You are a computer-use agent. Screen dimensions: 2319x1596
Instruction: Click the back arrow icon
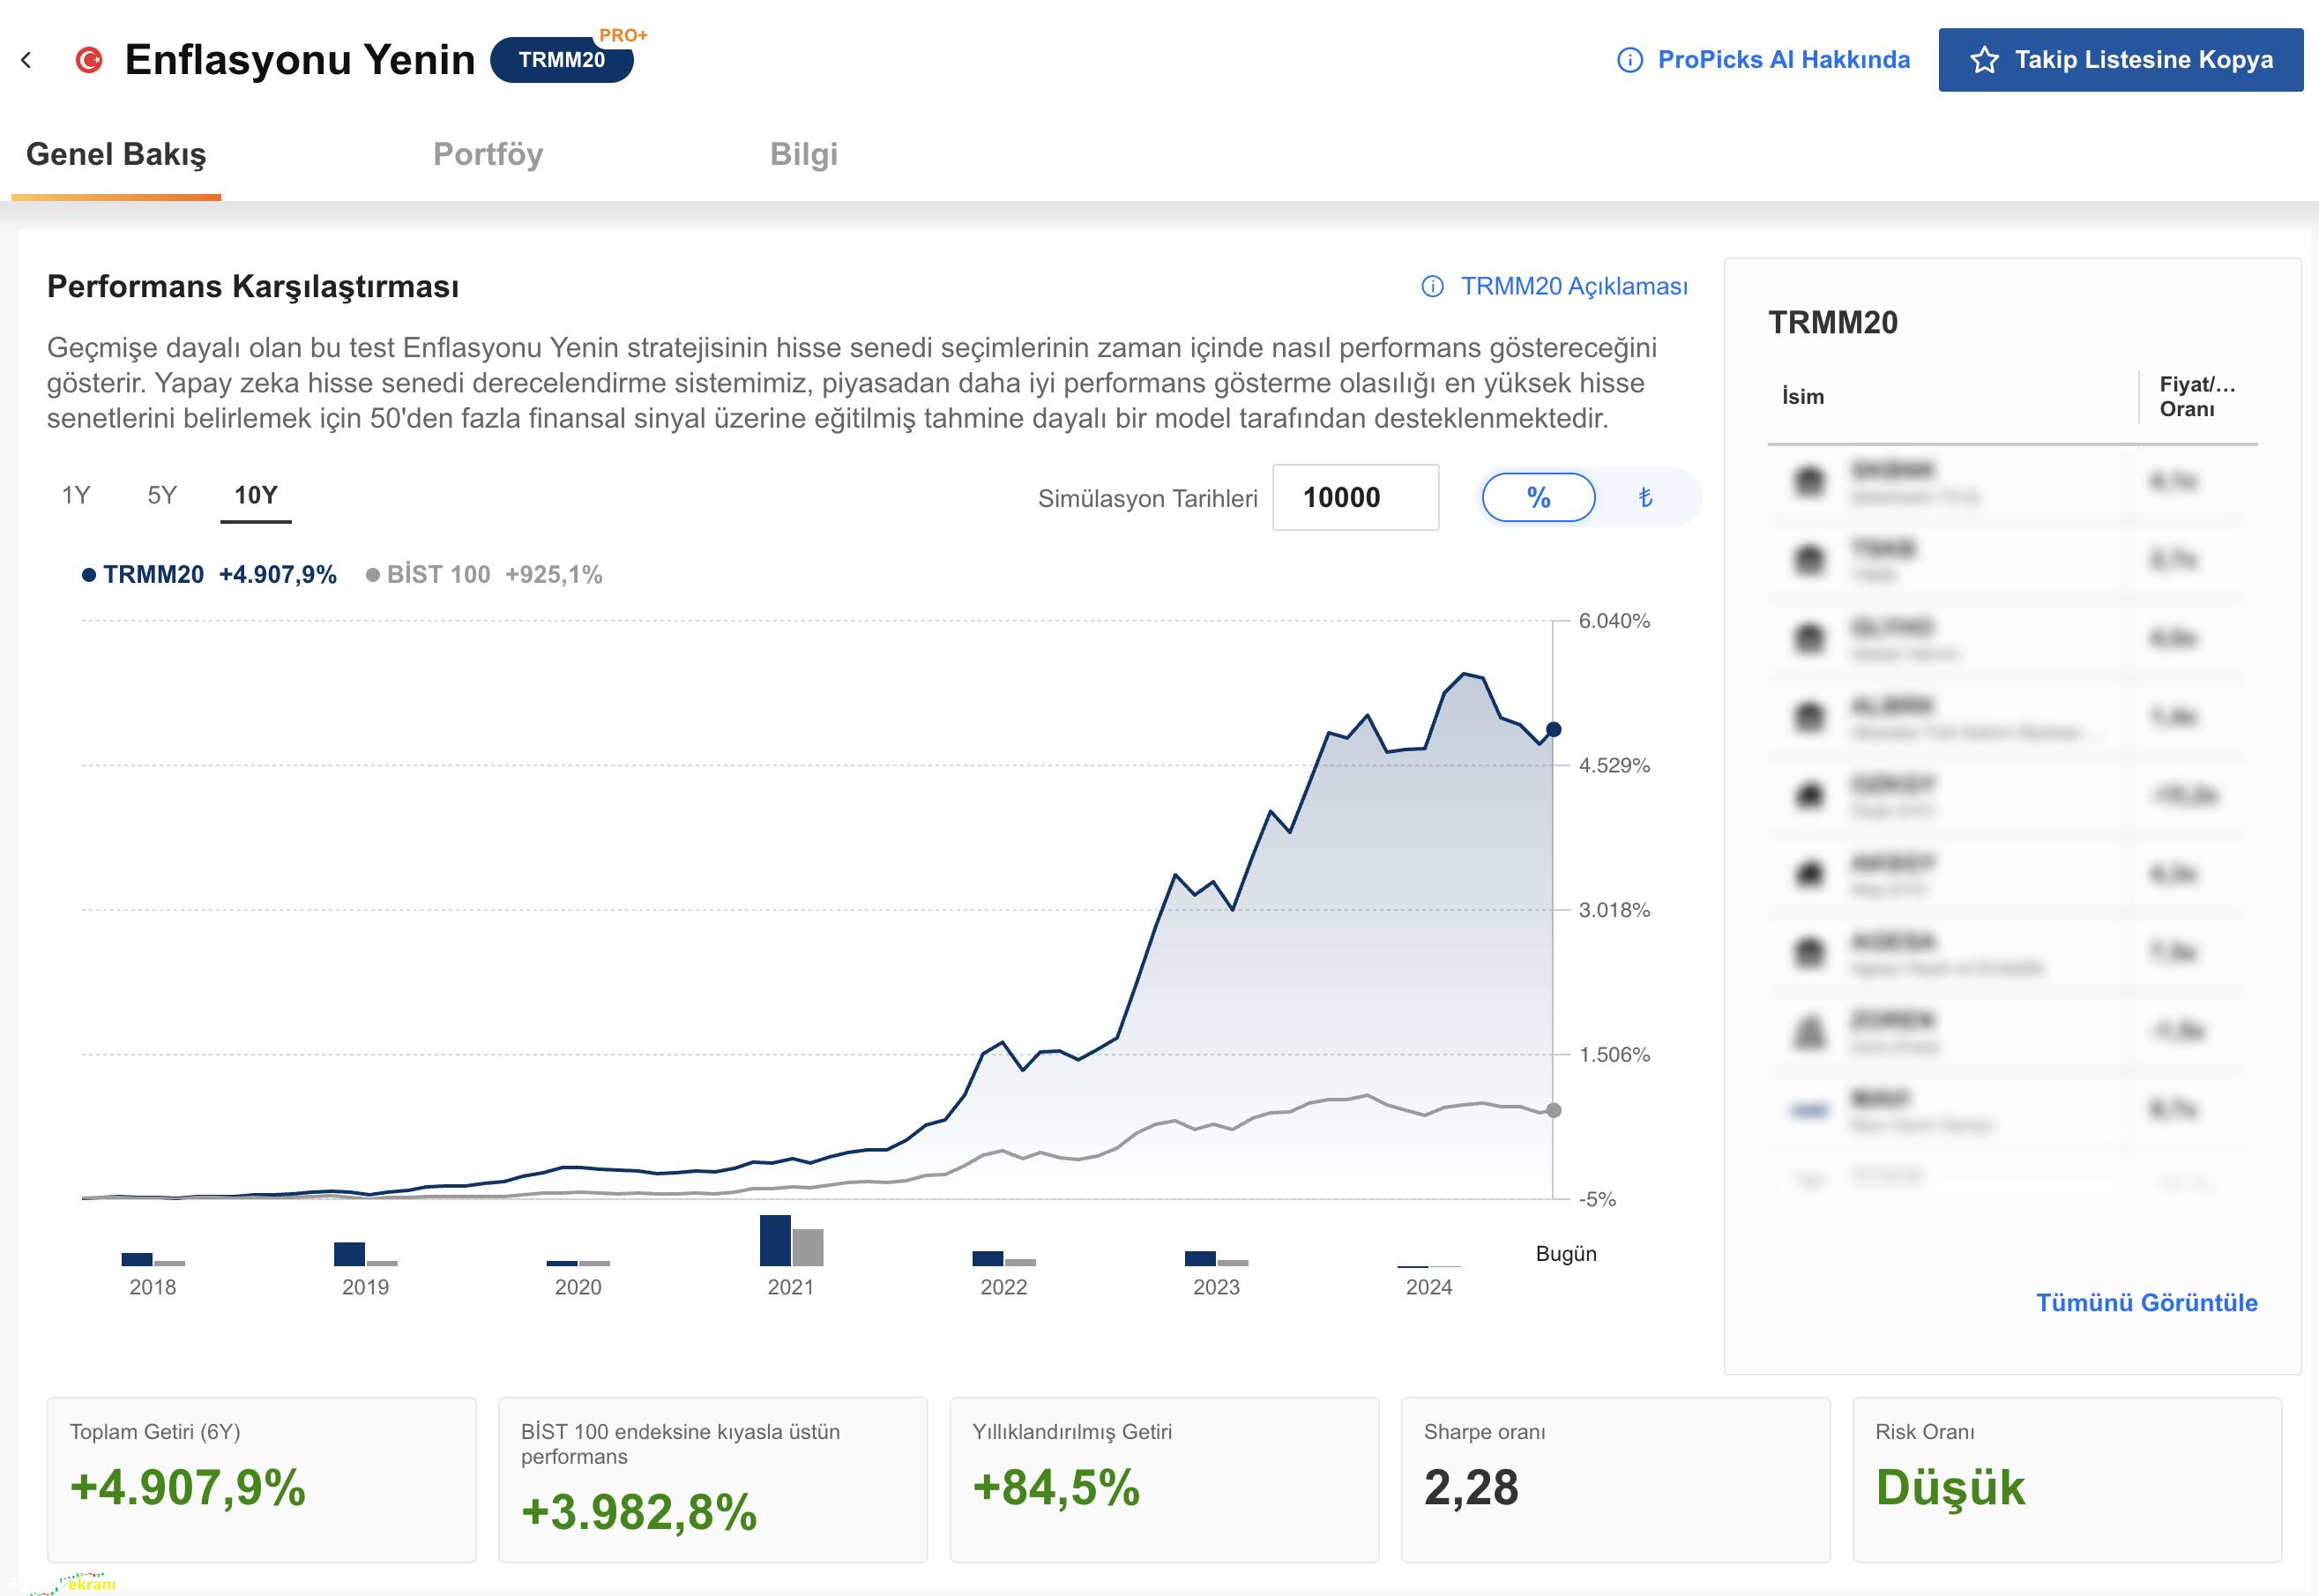pos(26,60)
